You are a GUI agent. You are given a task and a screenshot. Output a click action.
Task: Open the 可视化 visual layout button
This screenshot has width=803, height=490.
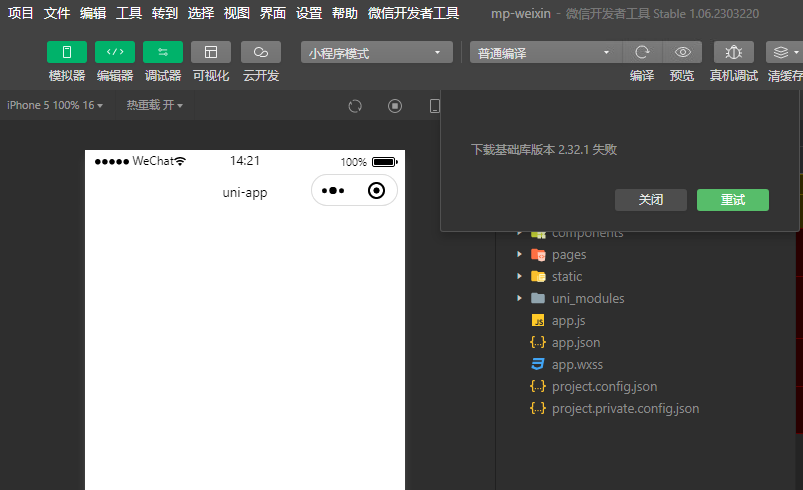[x=211, y=52]
